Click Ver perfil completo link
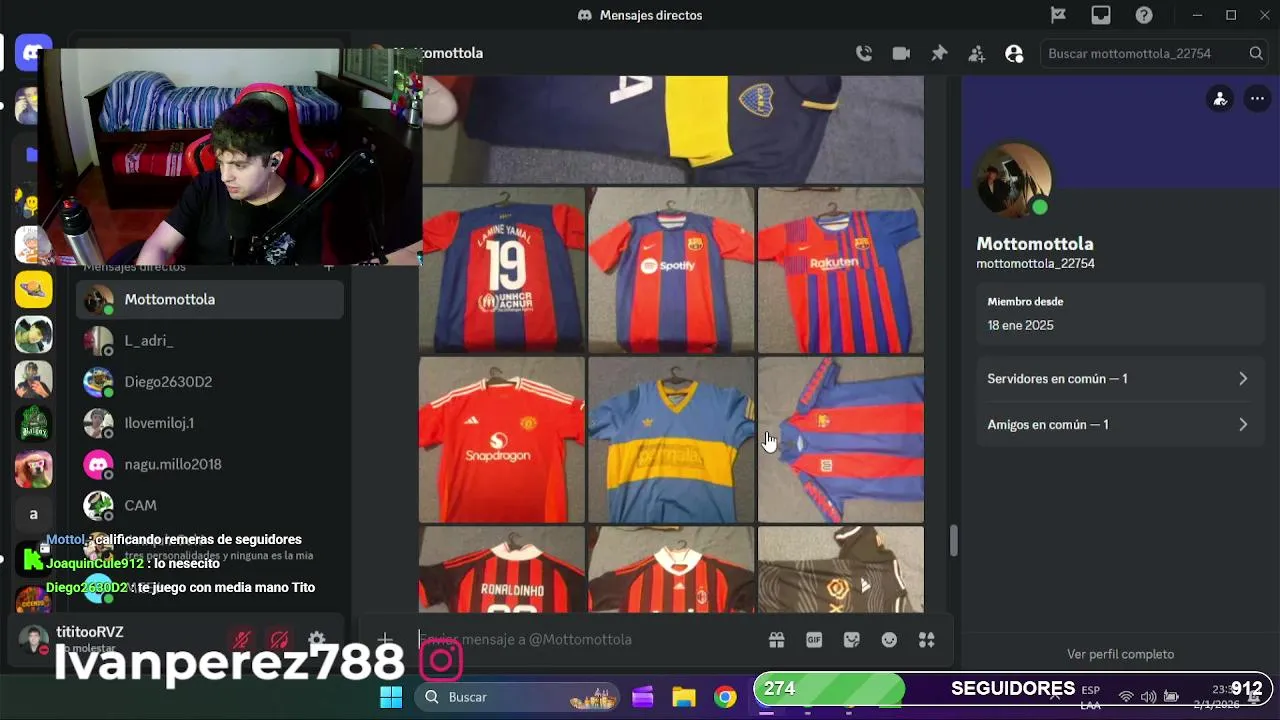The width and height of the screenshot is (1280, 720). tap(1120, 654)
